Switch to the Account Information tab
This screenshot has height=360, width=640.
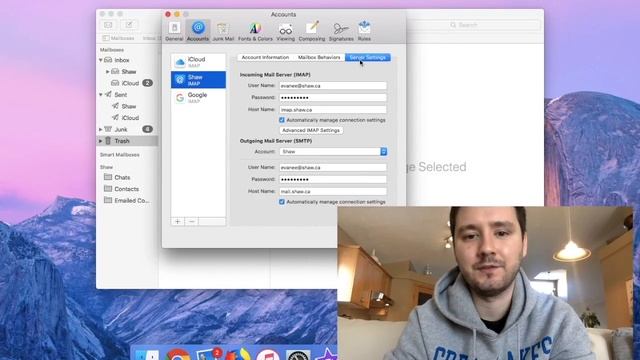[x=265, y=58]
